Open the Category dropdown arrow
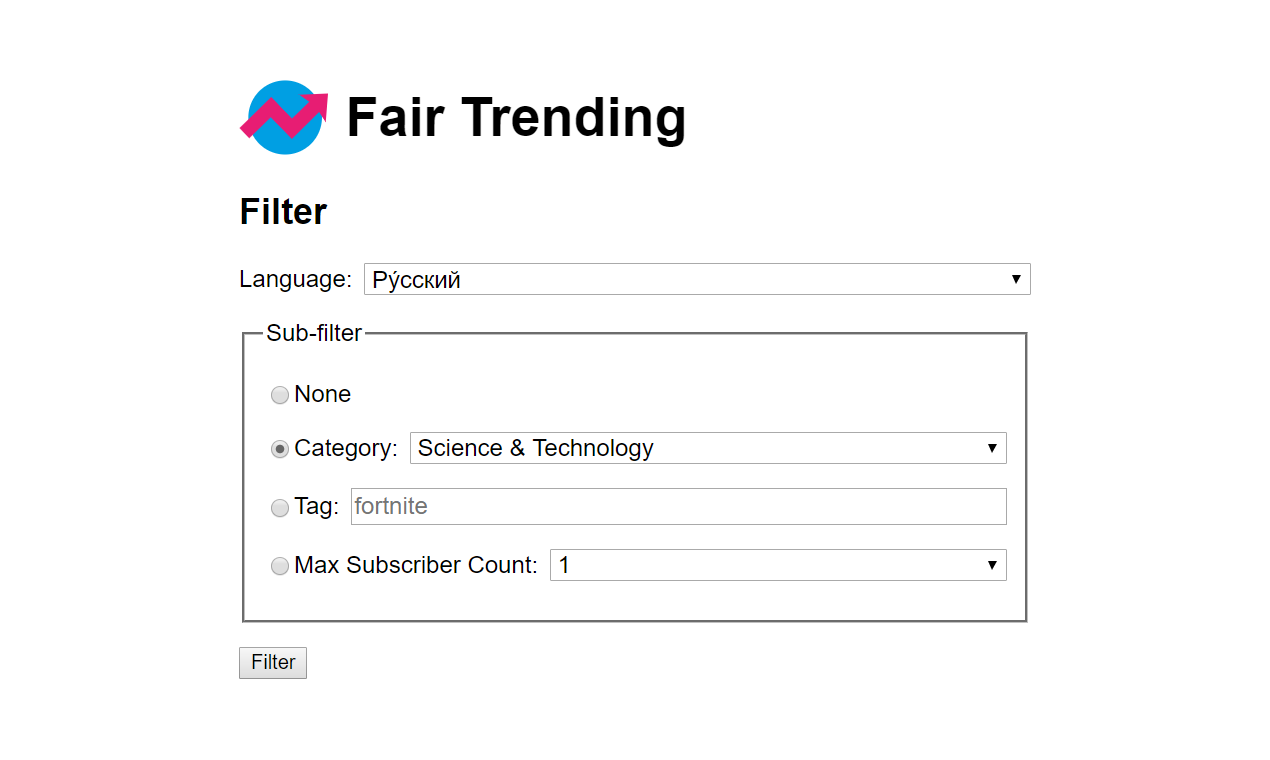Screen dimensions: 1270x760 (x=991, y=448)
